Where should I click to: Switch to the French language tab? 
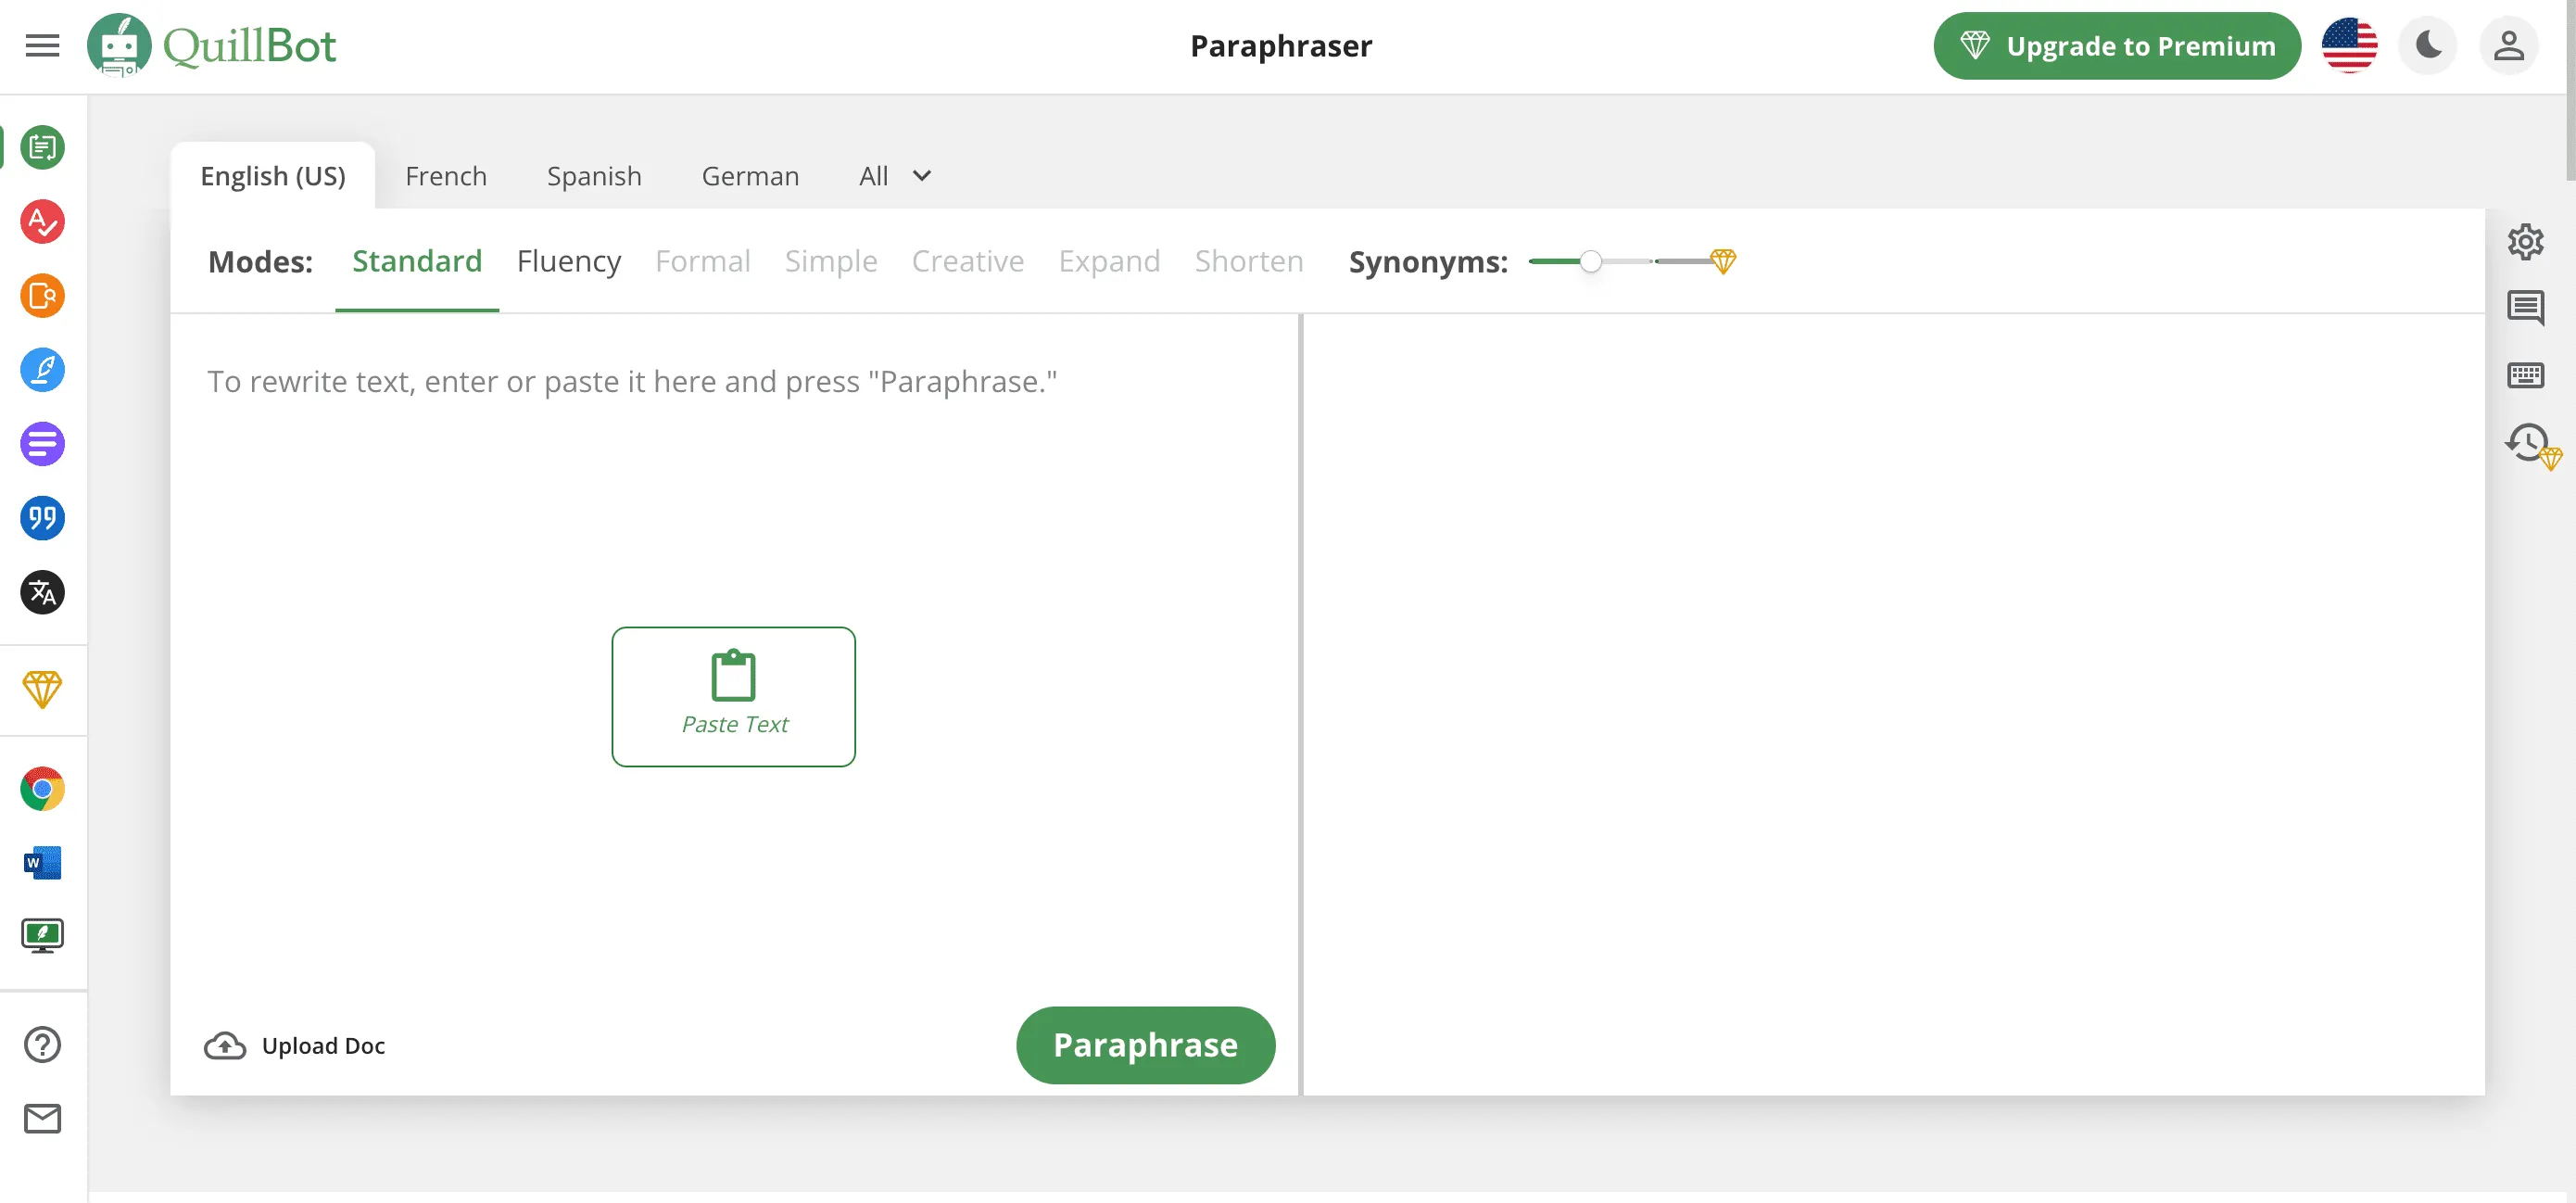(446, 176)
